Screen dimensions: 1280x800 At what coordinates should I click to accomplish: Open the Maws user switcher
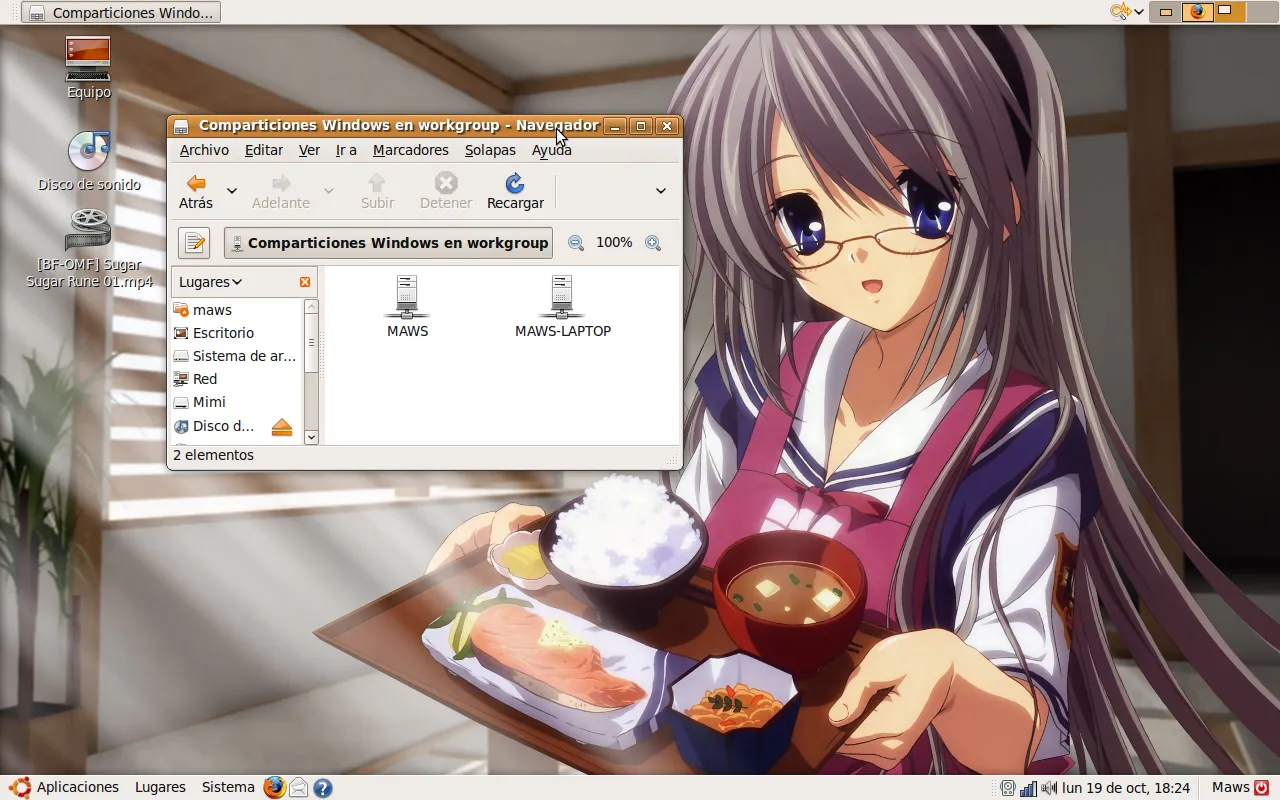(1231, 788)
